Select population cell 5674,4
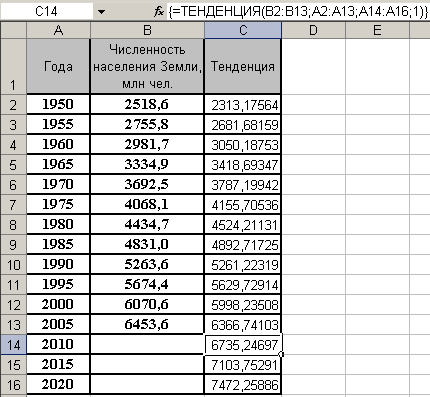430x397 pixels. point(147,285)
